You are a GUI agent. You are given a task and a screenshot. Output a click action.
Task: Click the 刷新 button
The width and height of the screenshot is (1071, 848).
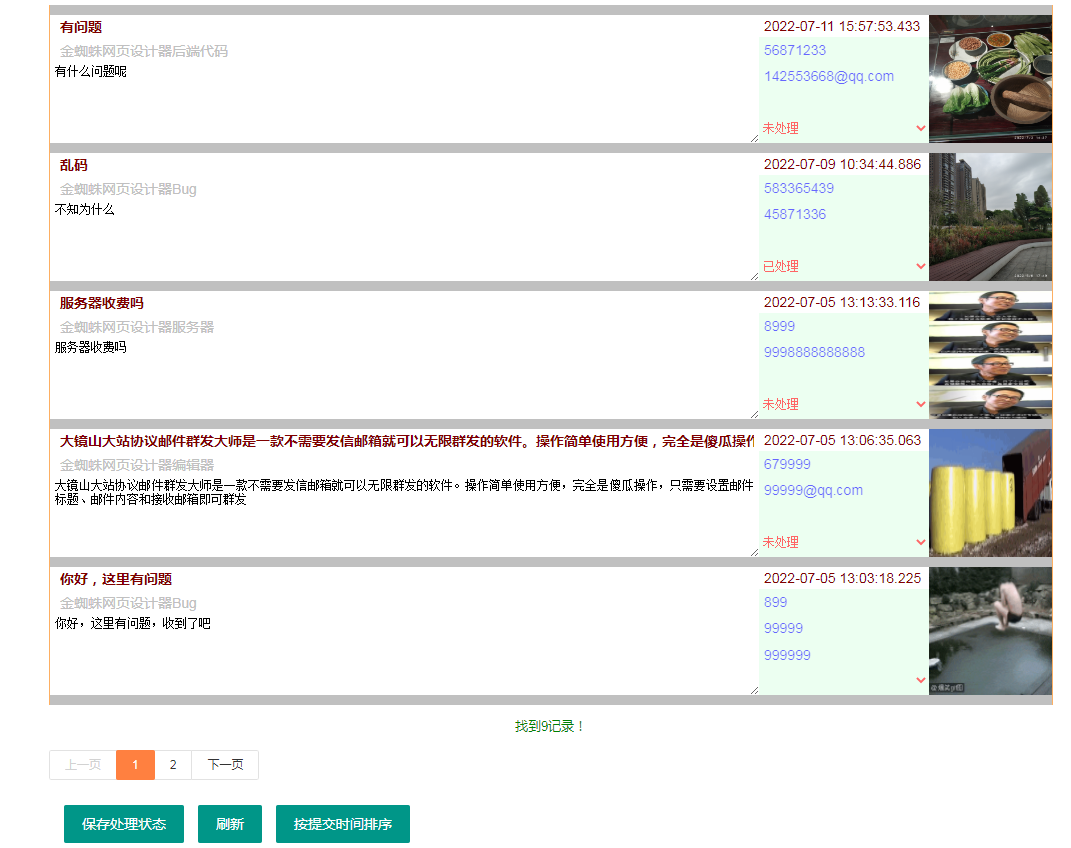click(x=230, y=824)
